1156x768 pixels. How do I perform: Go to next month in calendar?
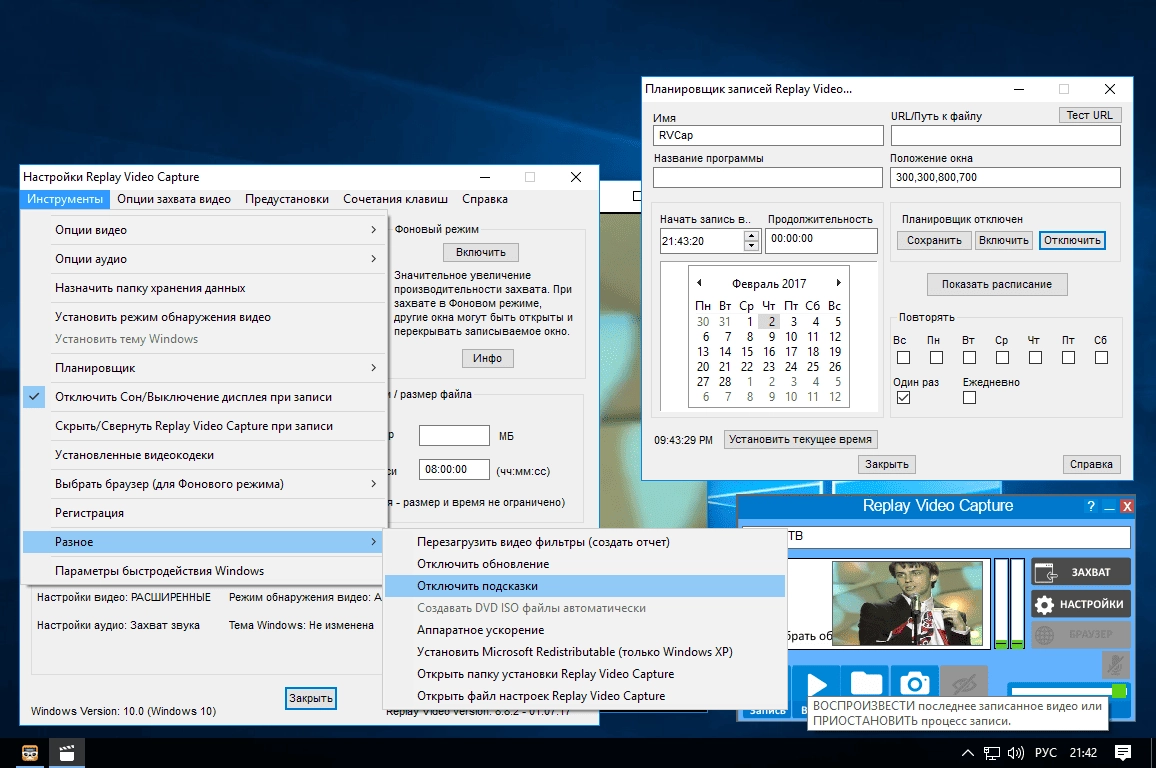pyautogui.click(x=838, y=283)
